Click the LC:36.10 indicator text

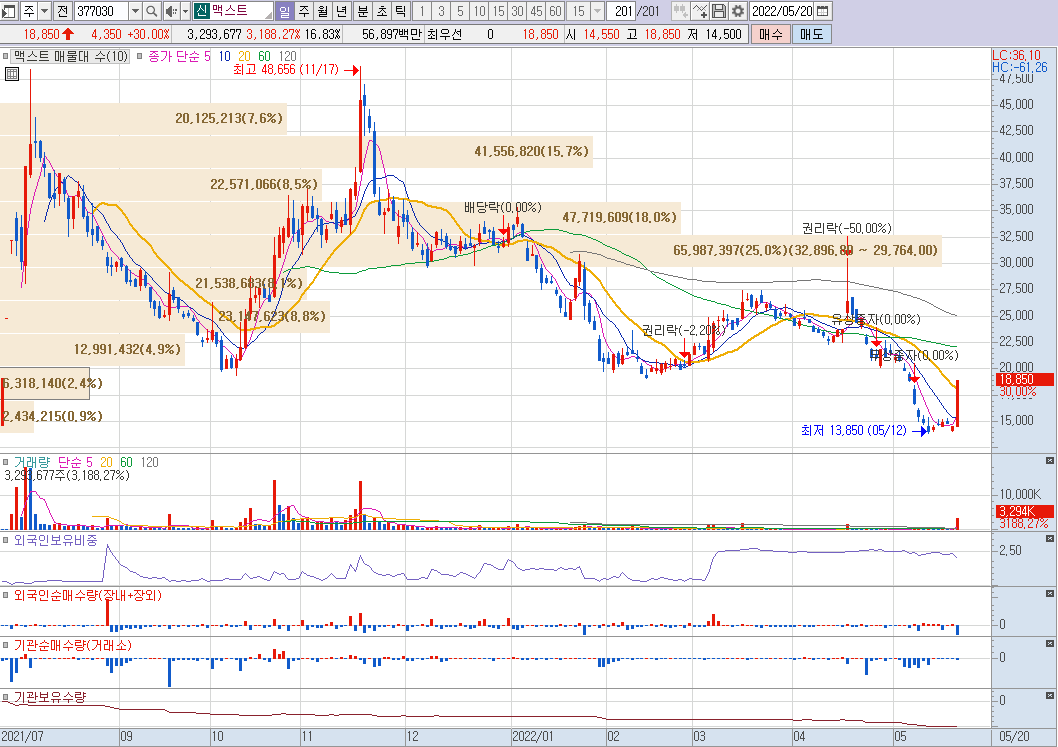click(x=1016, y=55)
